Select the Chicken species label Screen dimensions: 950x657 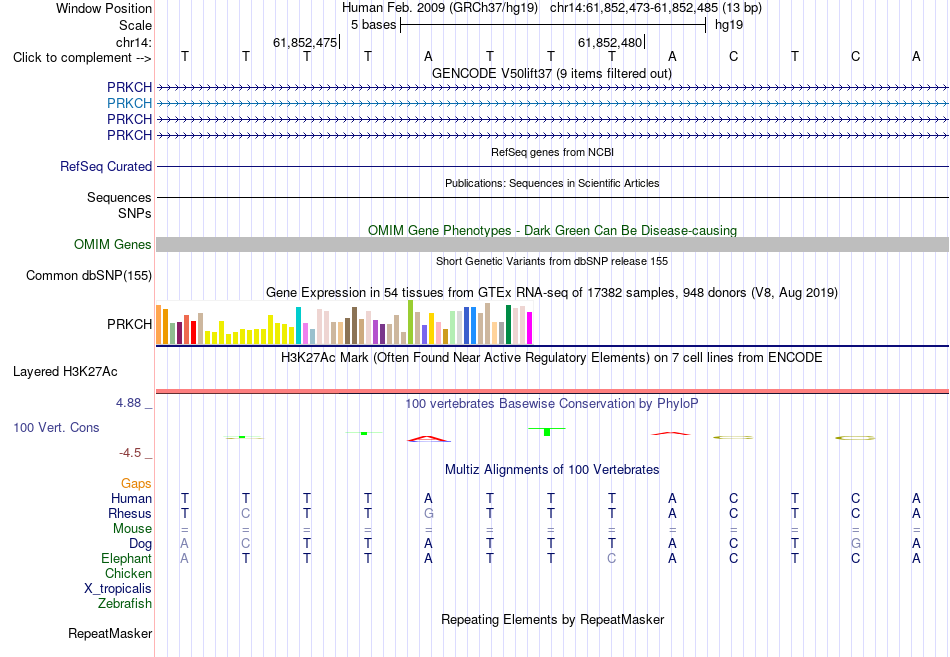[128, 573]
